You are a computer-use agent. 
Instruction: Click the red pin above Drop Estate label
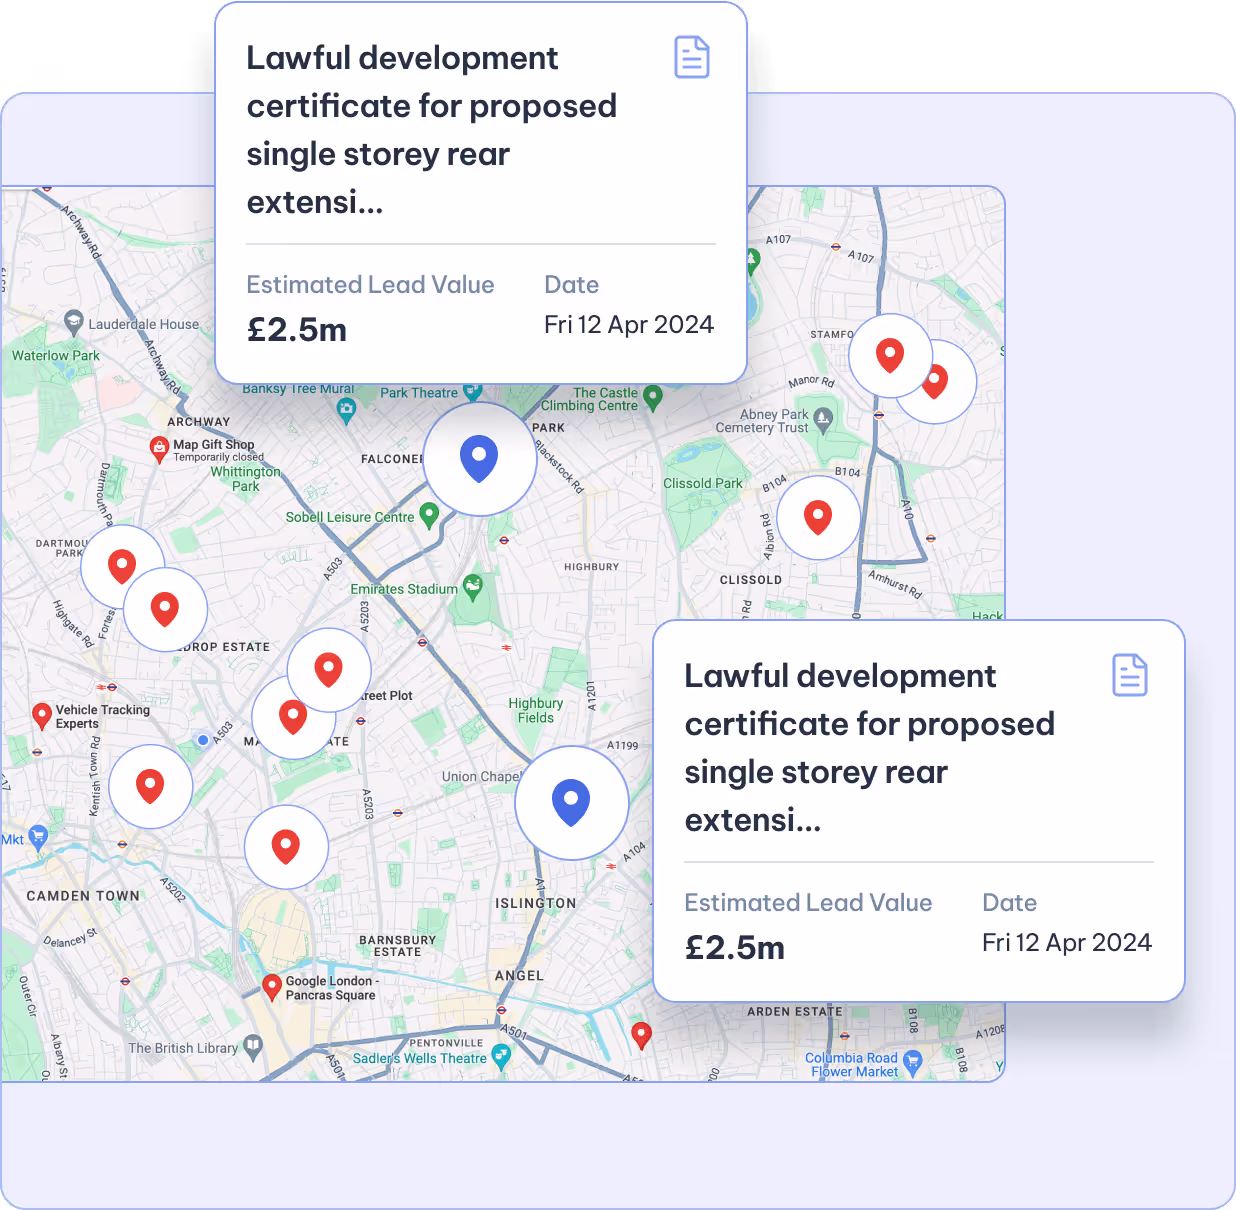pos(165,609)
